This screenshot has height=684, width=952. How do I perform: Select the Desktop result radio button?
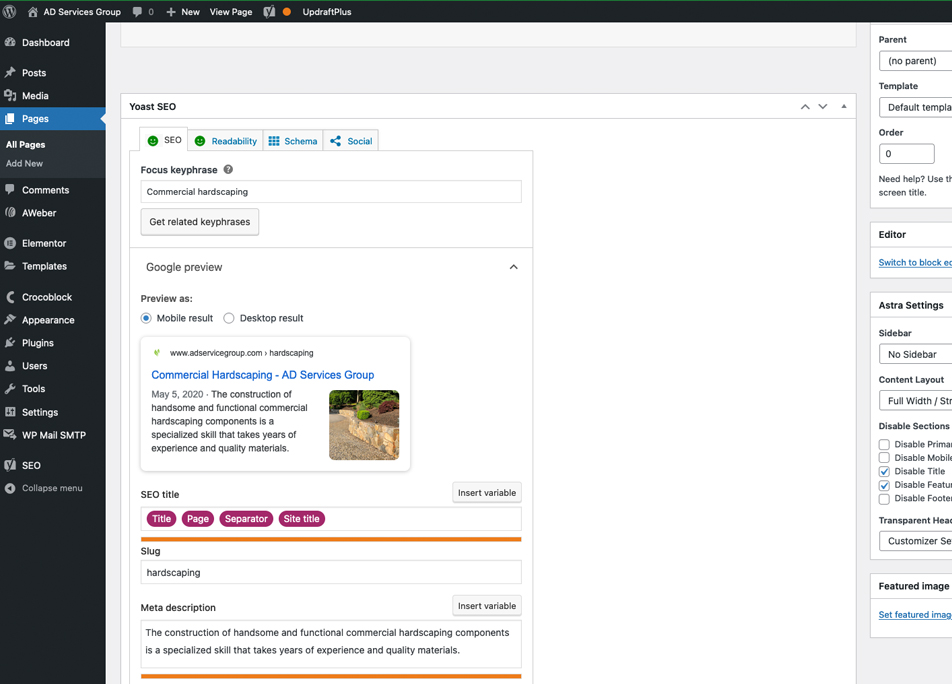[229, 318]
